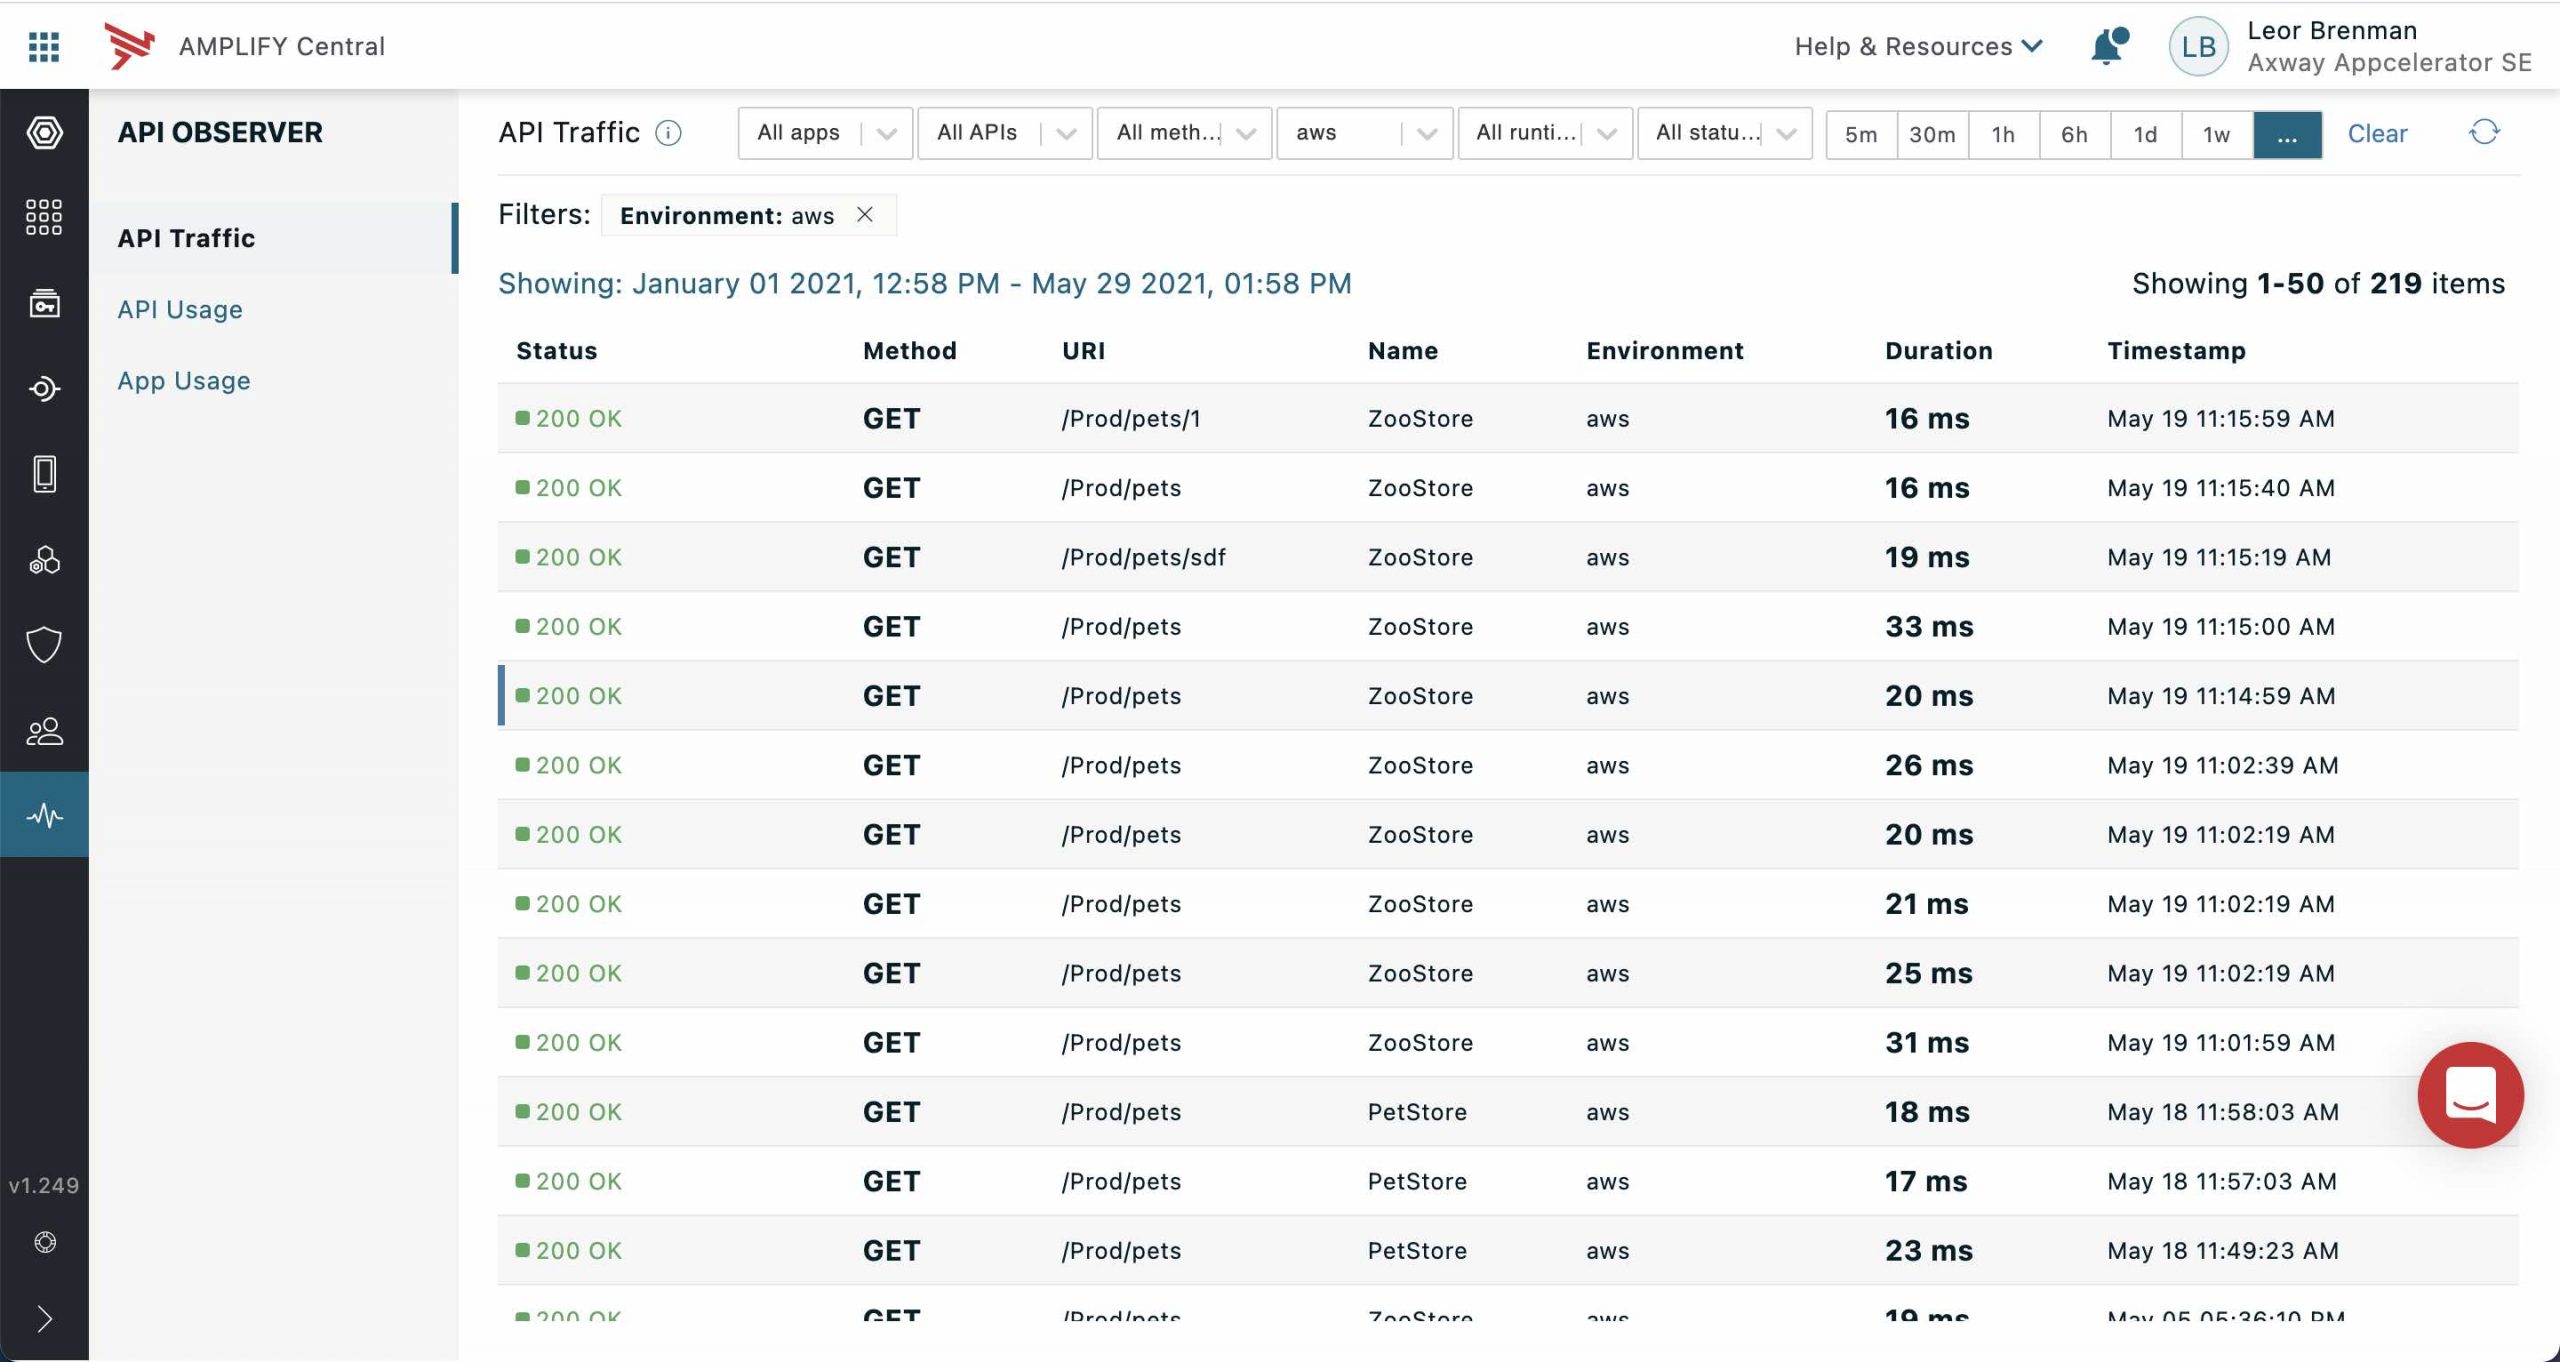Expand the sidebar with the chevron arrow

pyautogui.click(x=45, y=1319)
